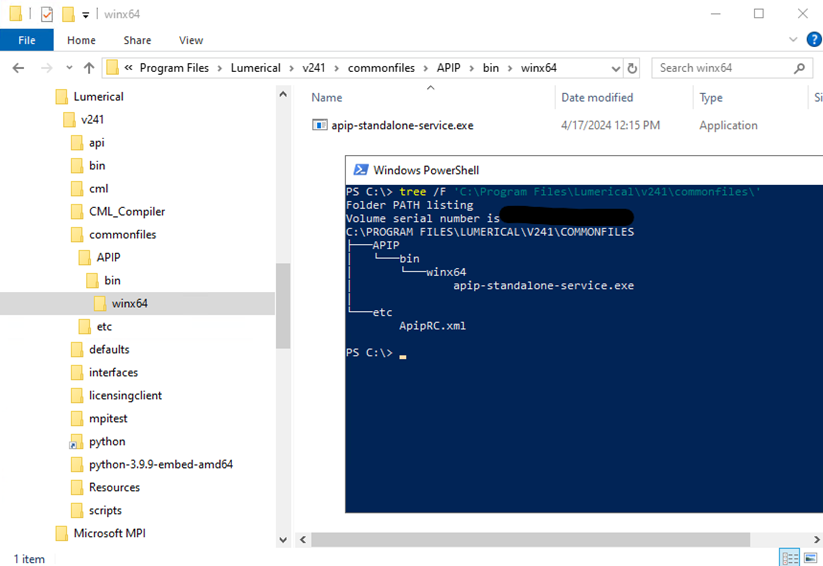Click APIP in address breadcrumb

448,68
